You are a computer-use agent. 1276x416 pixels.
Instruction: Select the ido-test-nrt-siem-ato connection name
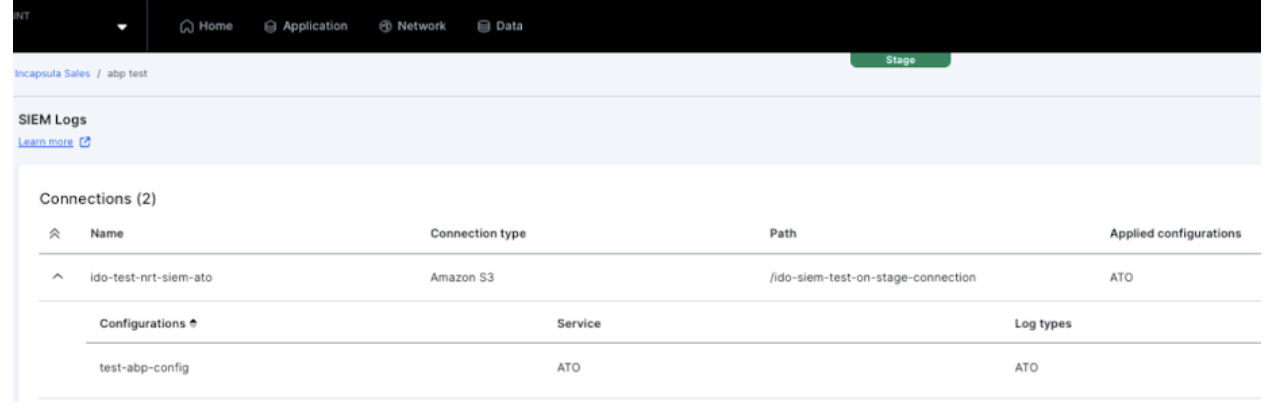click(x=151, y=278)
